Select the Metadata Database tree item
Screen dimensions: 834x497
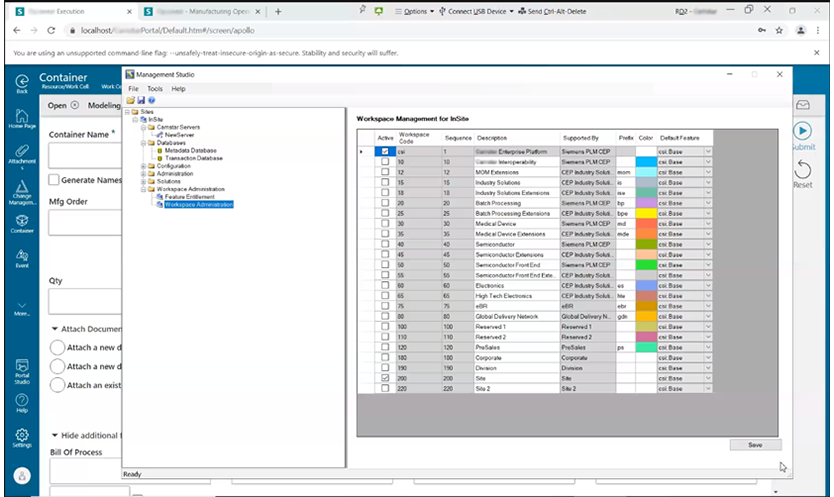coord(191,150)
